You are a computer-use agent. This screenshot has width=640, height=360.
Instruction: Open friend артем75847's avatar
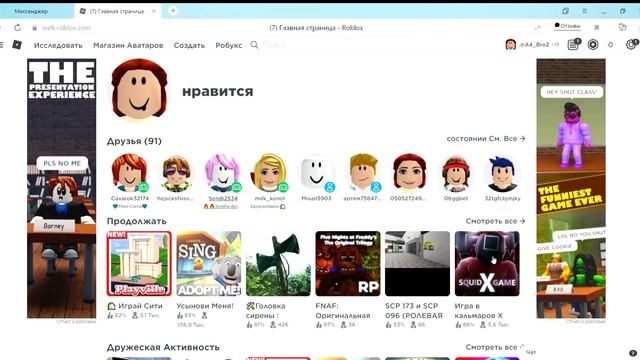362,173
